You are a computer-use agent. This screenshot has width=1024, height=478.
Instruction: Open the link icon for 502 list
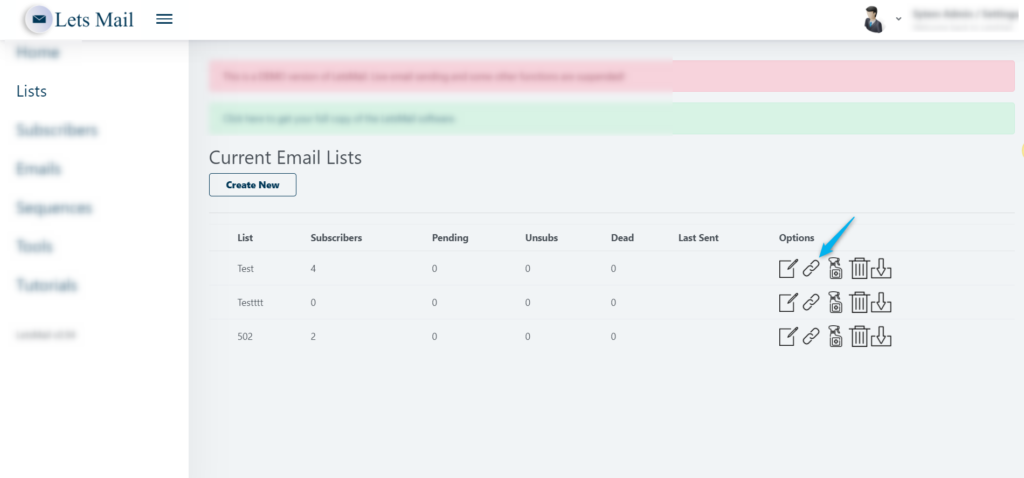click(810, 336)
